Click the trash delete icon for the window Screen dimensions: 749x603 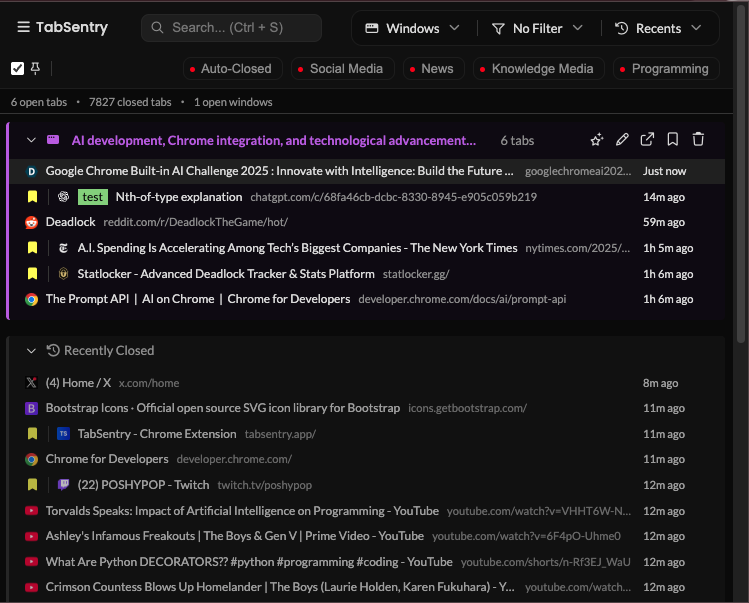coord(698,140)
